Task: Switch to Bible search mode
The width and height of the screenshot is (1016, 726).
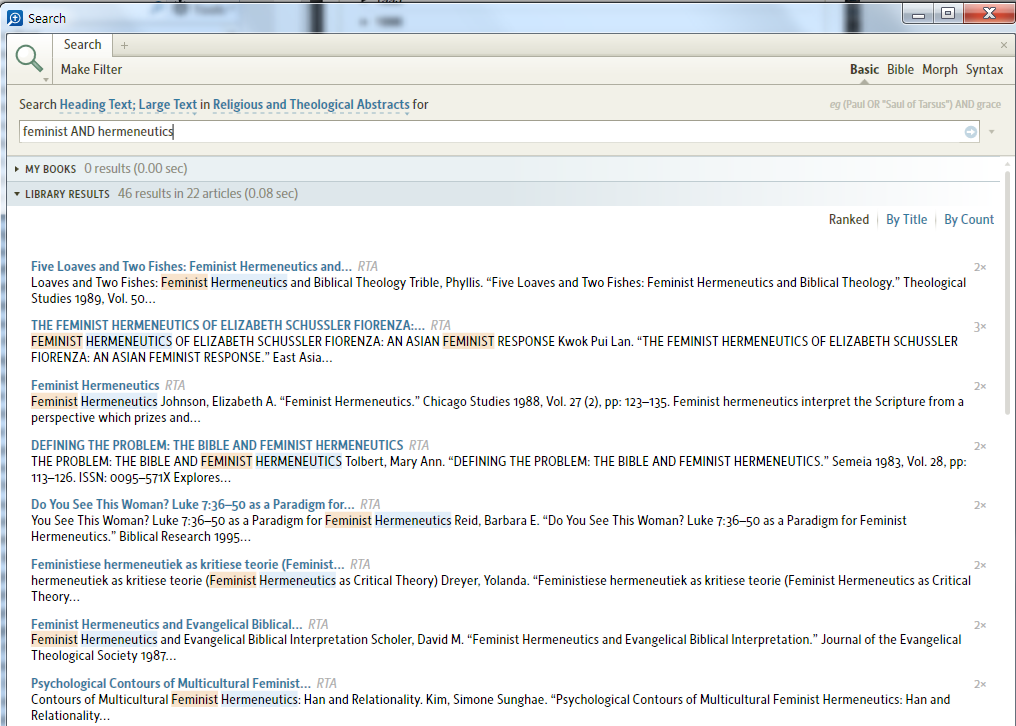Action: tap(900, 69)
